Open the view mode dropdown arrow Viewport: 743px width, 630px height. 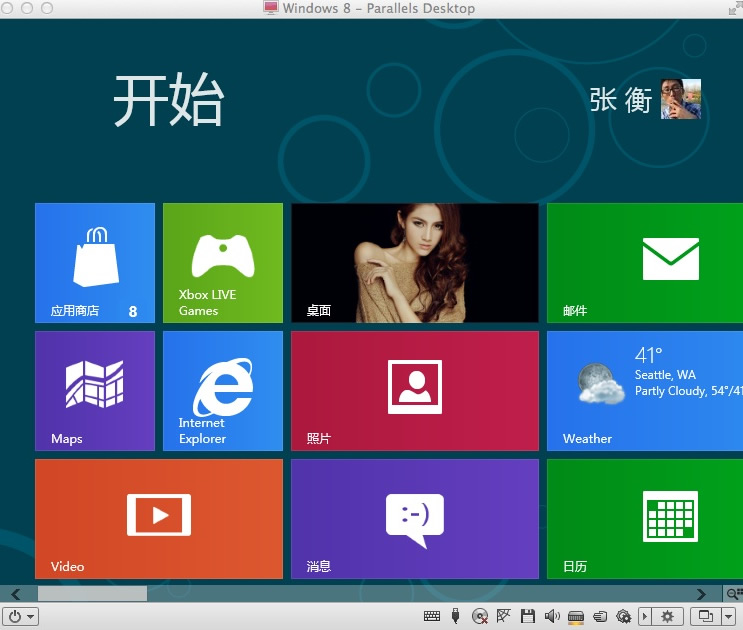(x=728, y=617)
